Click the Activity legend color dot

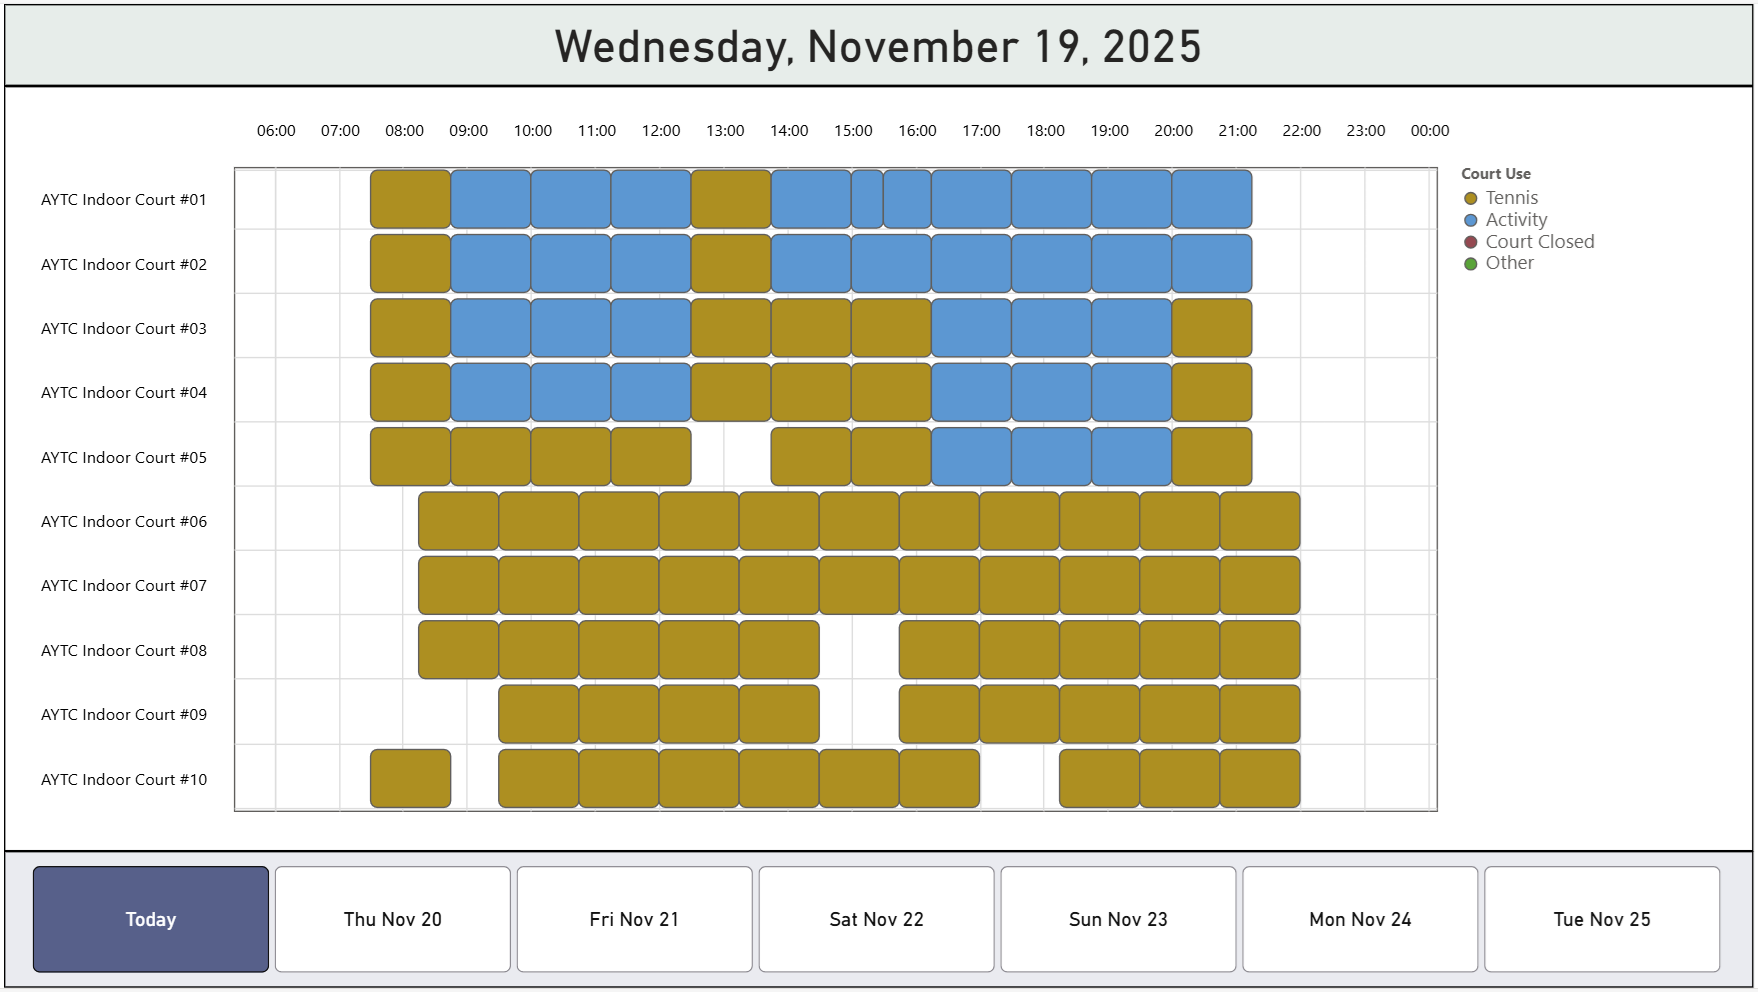1471,219
